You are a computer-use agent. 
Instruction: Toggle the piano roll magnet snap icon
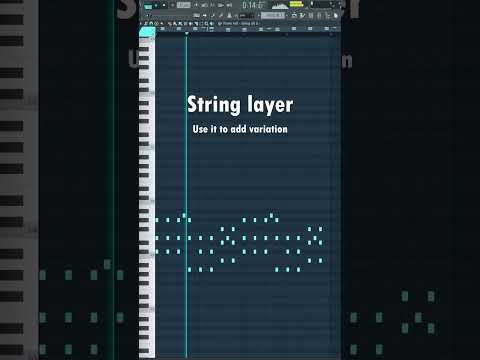[151, 24]
